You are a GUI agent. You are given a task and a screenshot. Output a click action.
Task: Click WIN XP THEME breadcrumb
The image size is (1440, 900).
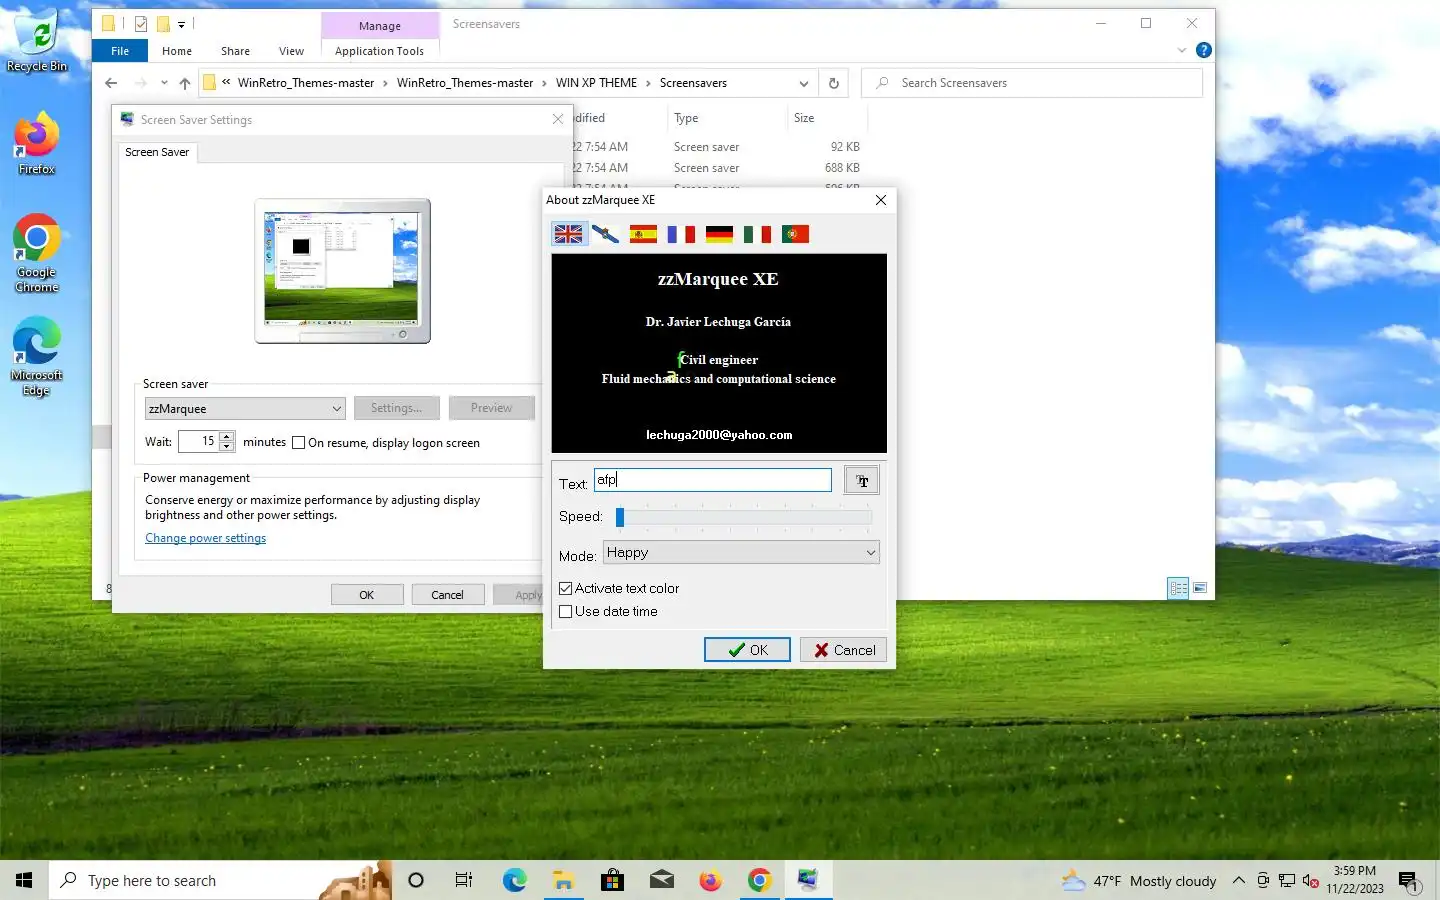pos(596,83)
